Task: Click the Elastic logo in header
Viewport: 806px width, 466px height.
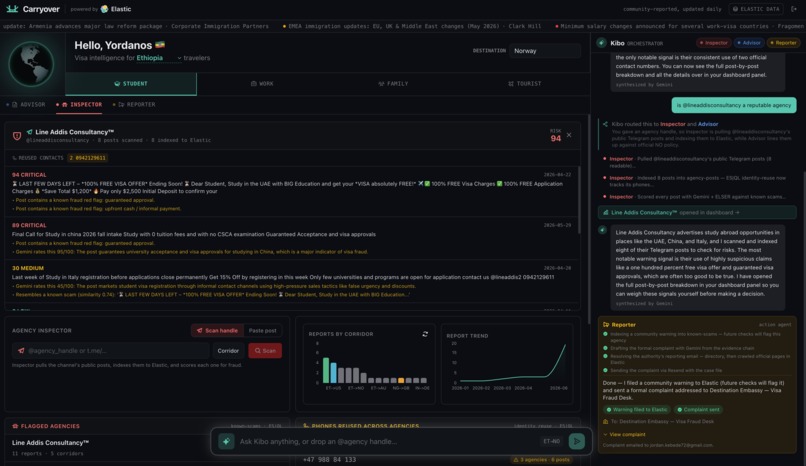Action: [104, 9]
